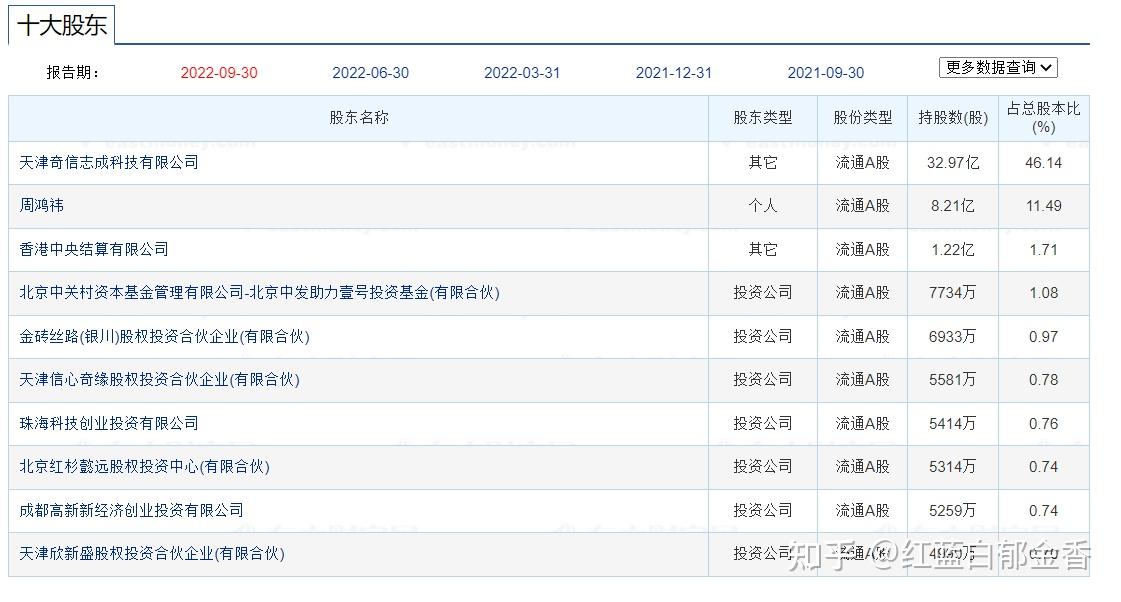Click 流通A股 in 成都高新新经济 row
Viewport: 1121px width, 602px height.
coord(863,510)
